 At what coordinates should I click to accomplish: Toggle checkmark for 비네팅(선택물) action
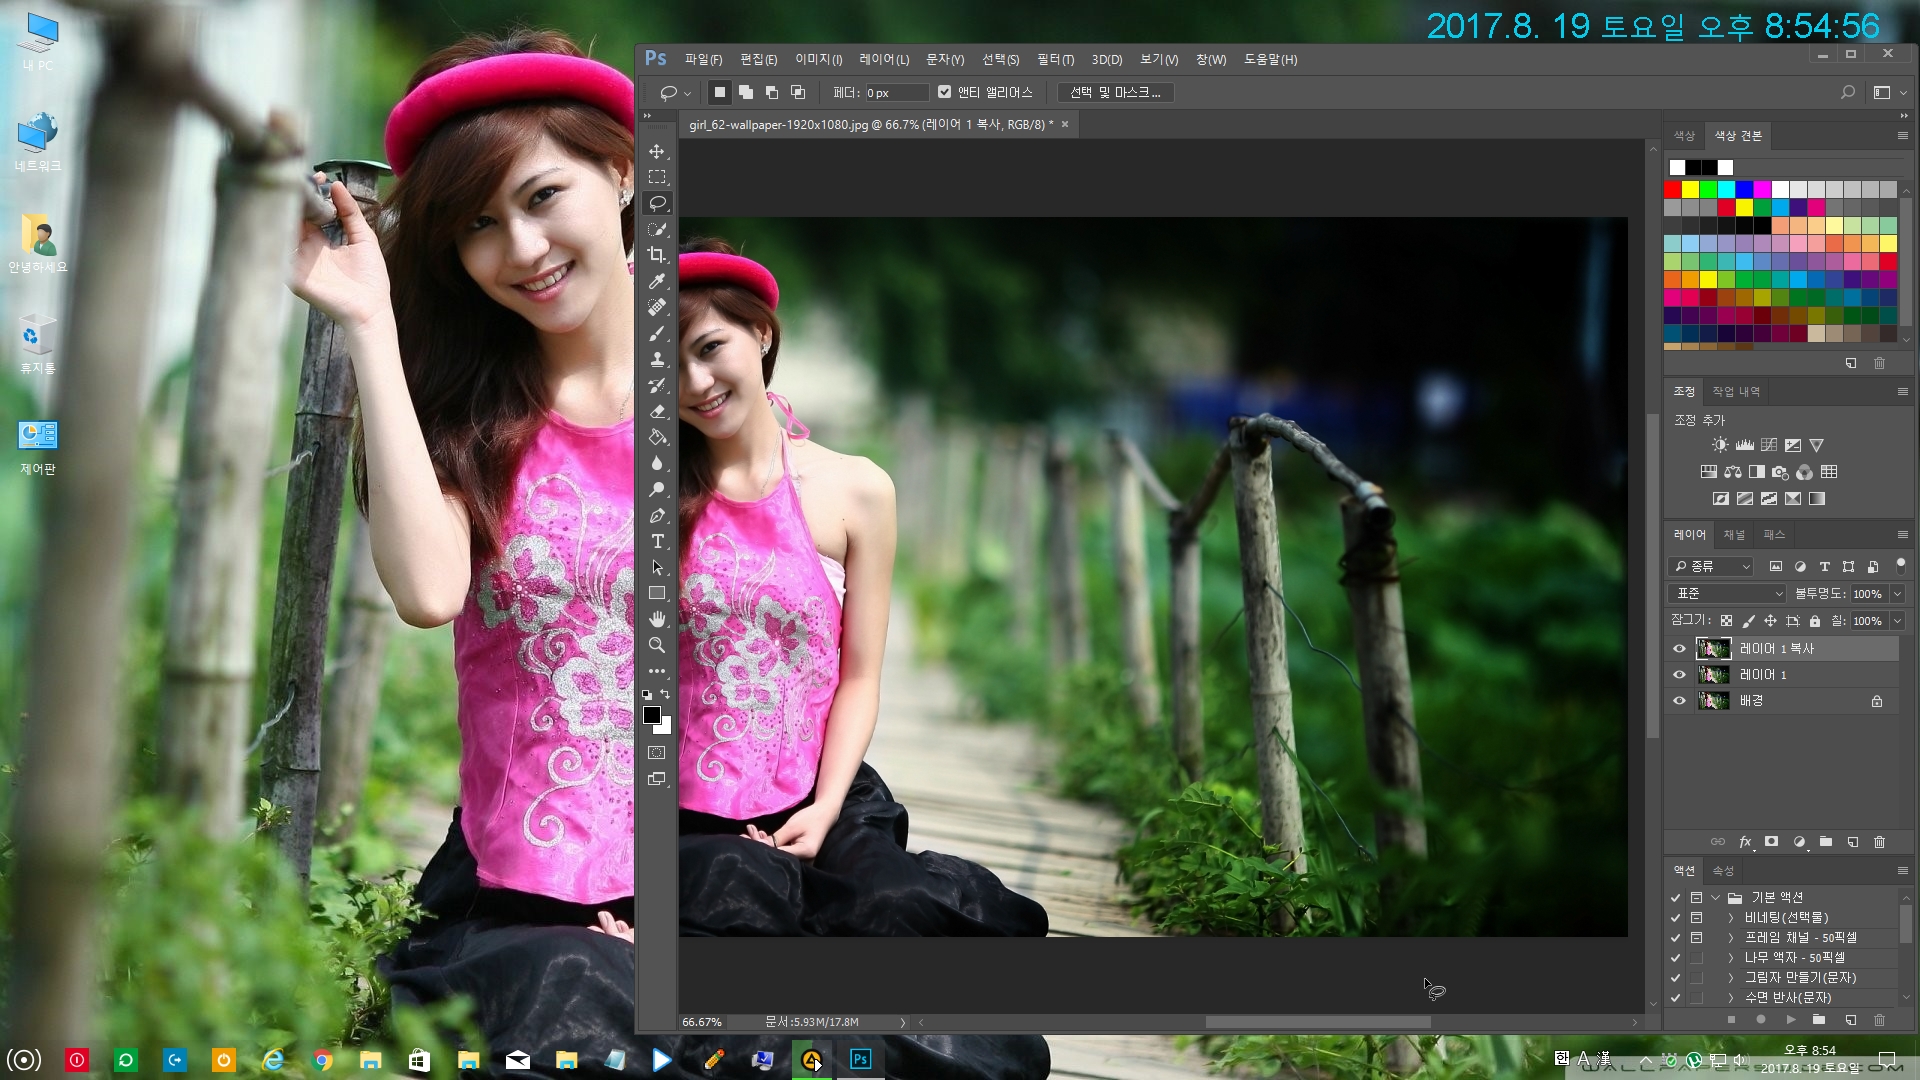pos(1675,918)
